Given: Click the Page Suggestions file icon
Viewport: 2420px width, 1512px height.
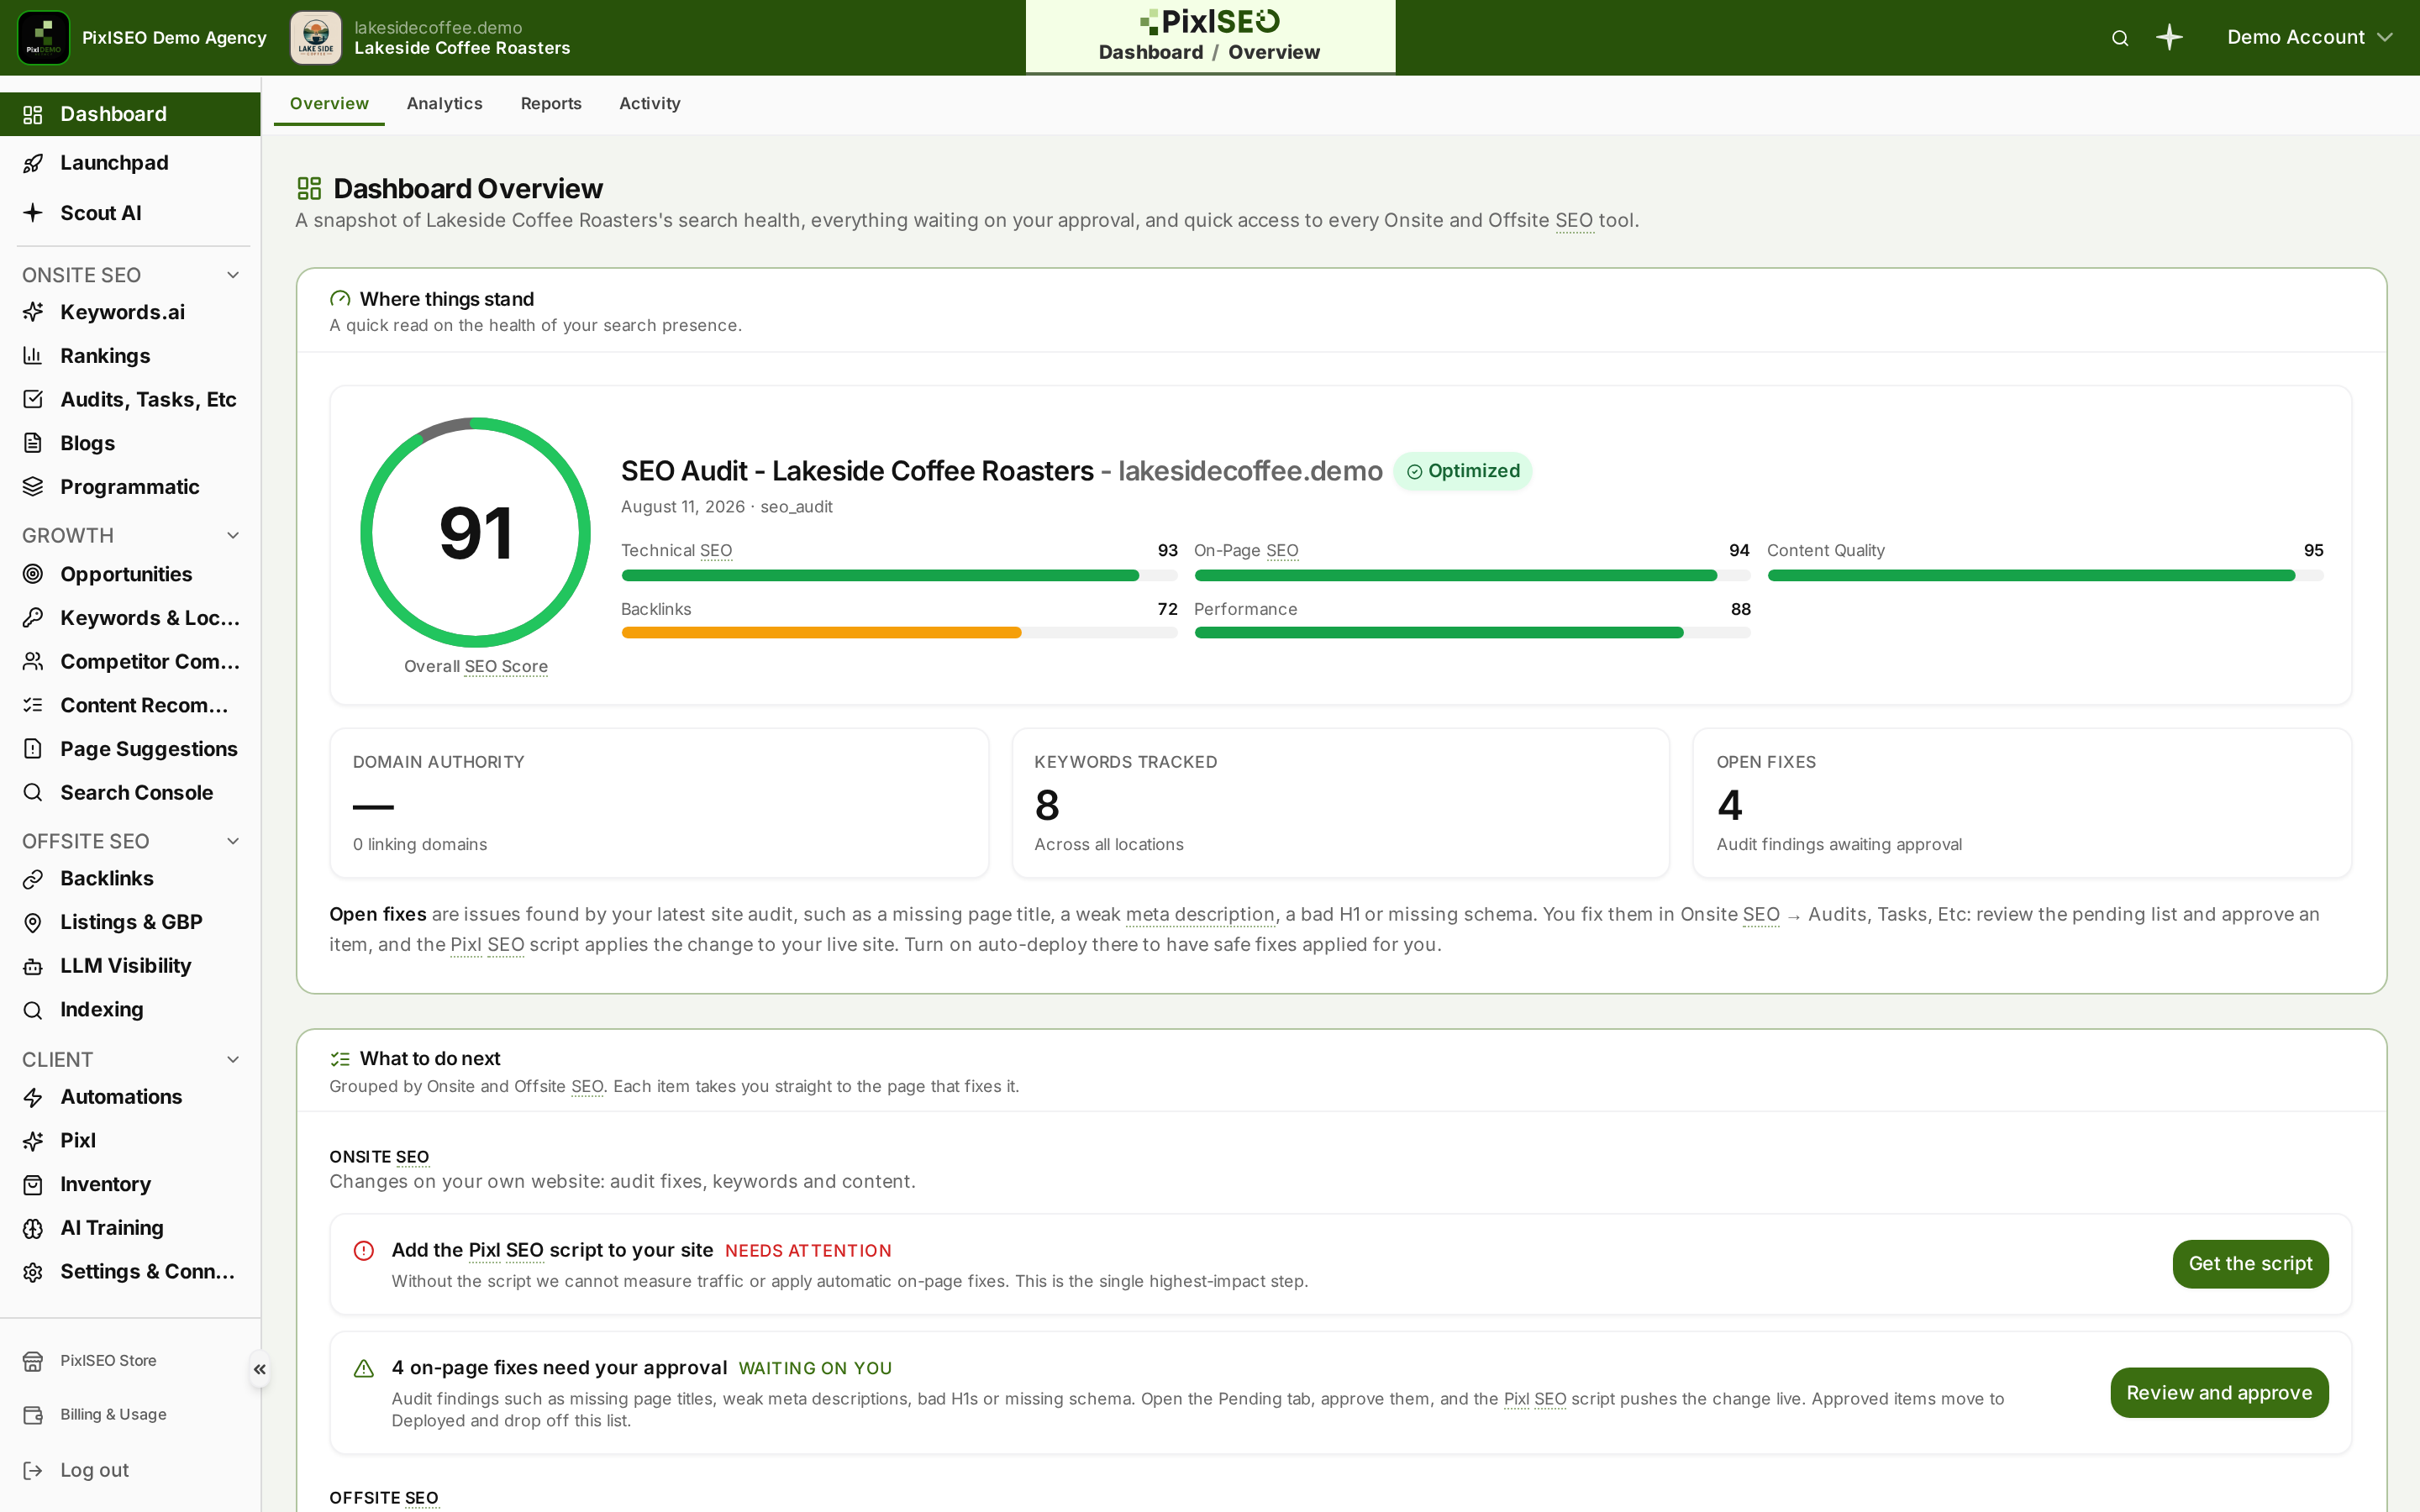Looking at the screenshot, I should click(33, 749).
